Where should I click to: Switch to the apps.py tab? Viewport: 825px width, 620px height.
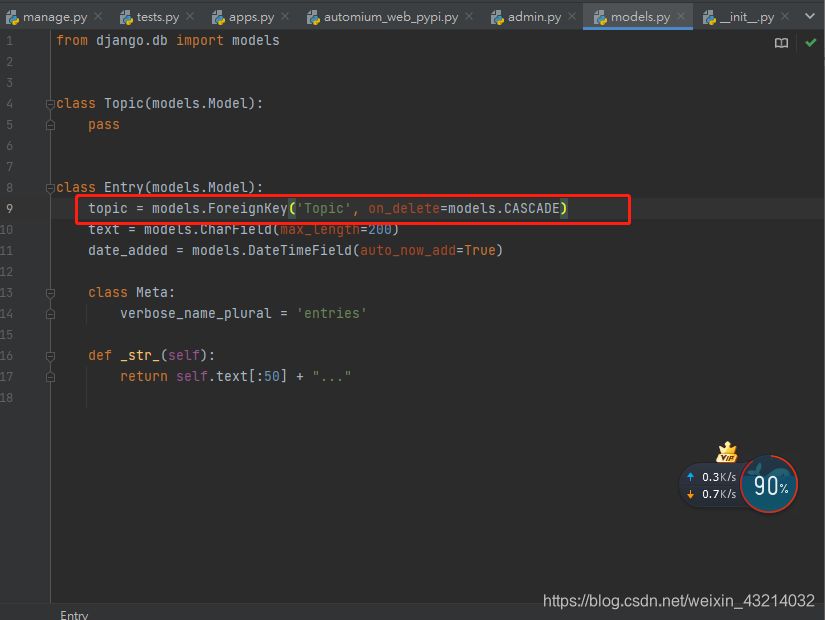[x=251, y=17]
